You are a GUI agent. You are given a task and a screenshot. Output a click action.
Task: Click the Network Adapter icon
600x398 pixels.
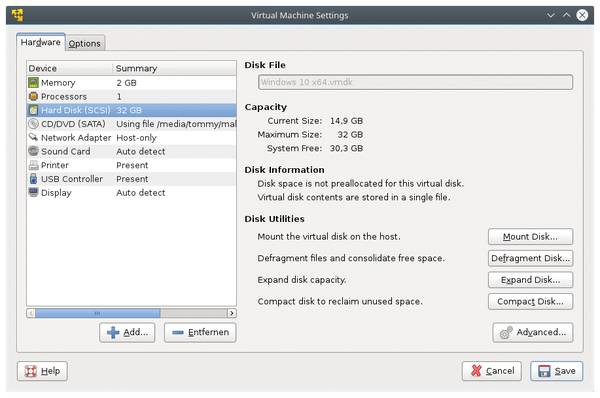point(34,137)
